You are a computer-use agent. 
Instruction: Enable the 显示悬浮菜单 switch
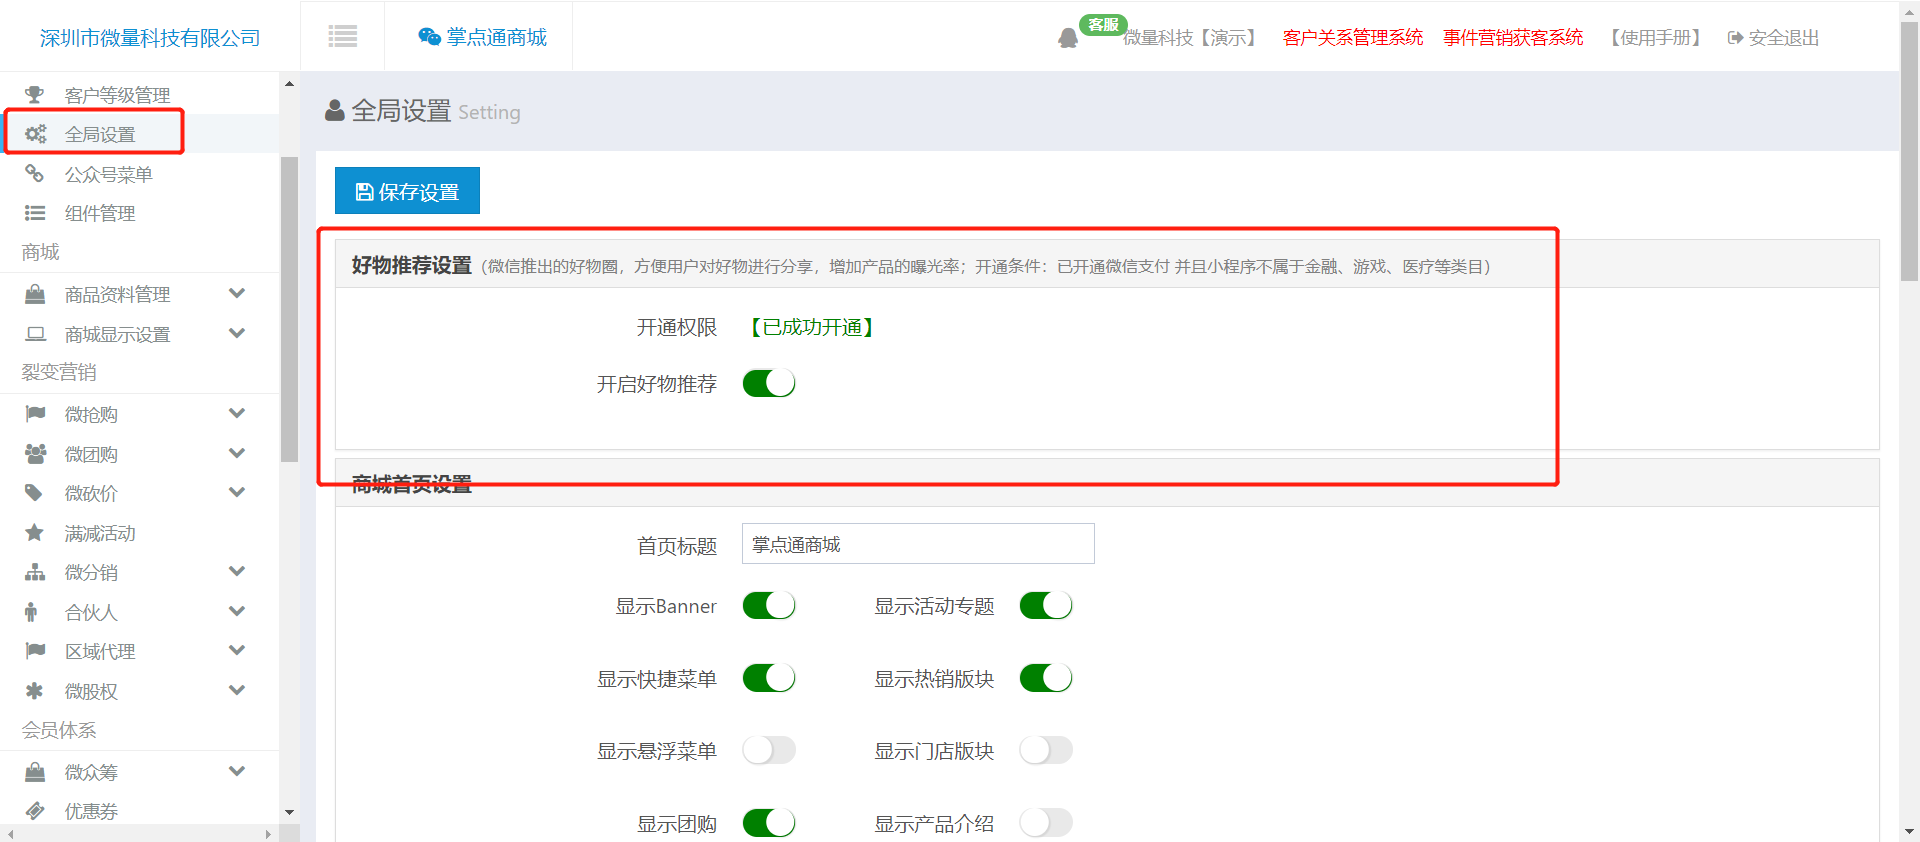pyautogui.click(x=769, y=750)
